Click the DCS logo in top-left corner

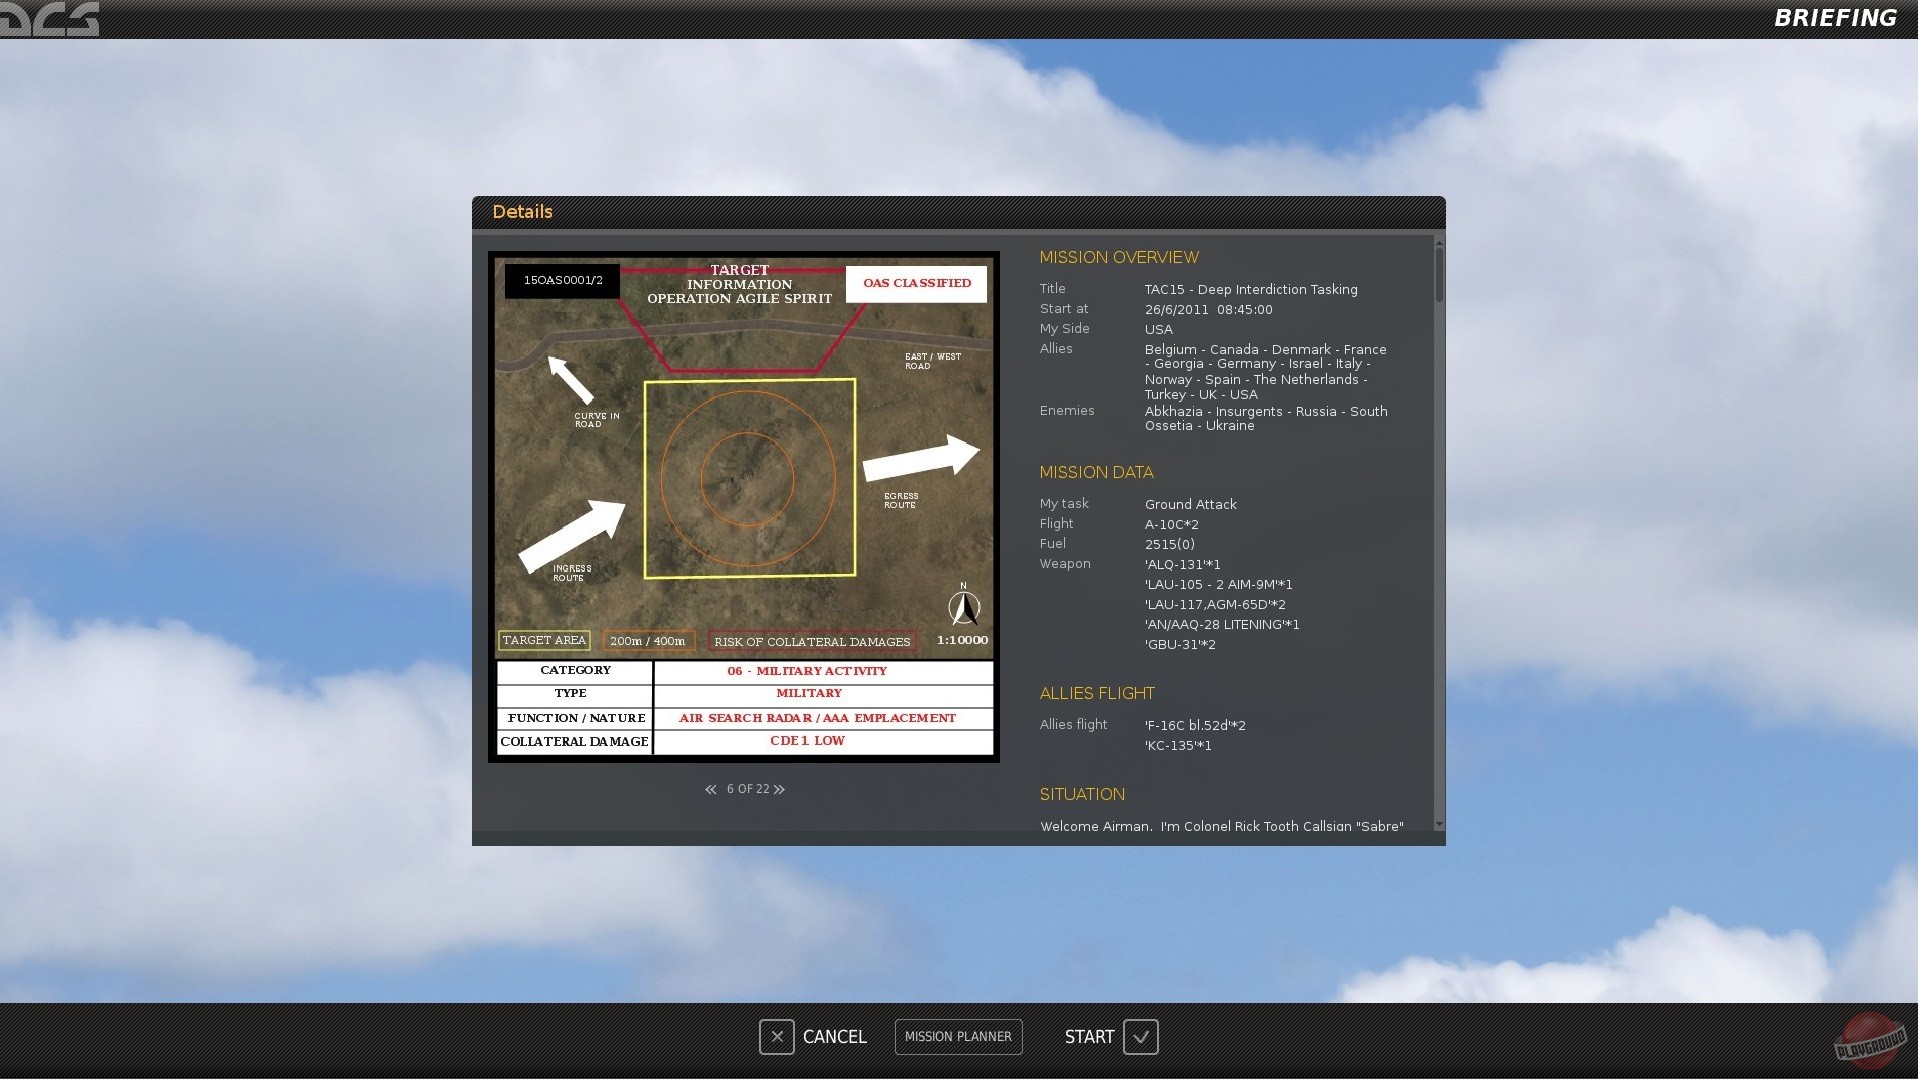(x=50, y=17)
